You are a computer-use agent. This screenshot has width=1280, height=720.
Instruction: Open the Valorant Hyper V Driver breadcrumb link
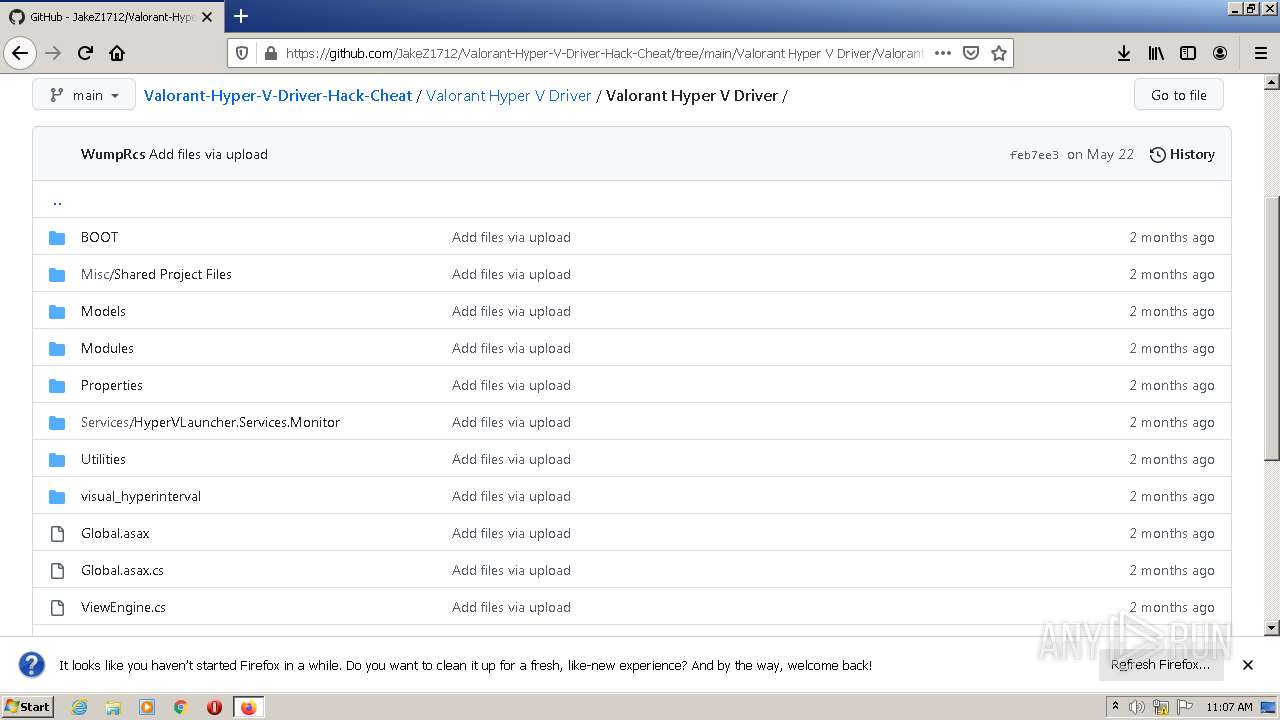click(x=509, y=95)
